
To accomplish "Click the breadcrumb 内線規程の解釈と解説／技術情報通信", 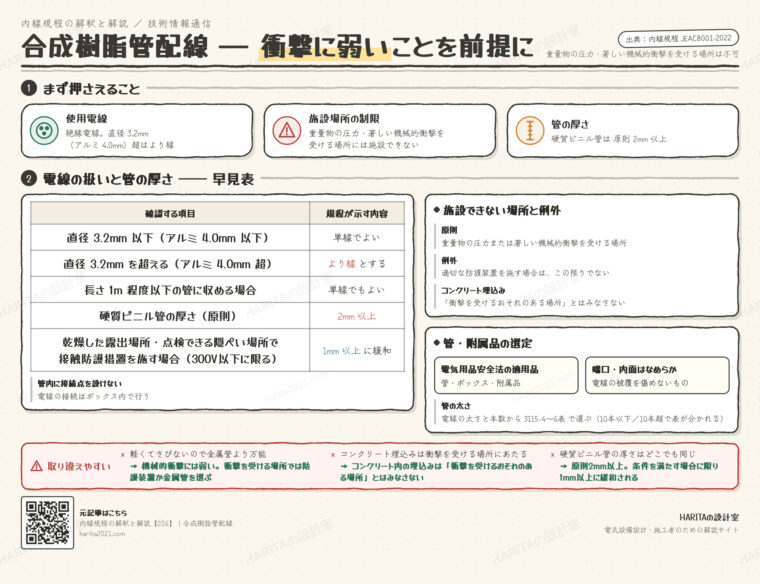I will [116, 23].
